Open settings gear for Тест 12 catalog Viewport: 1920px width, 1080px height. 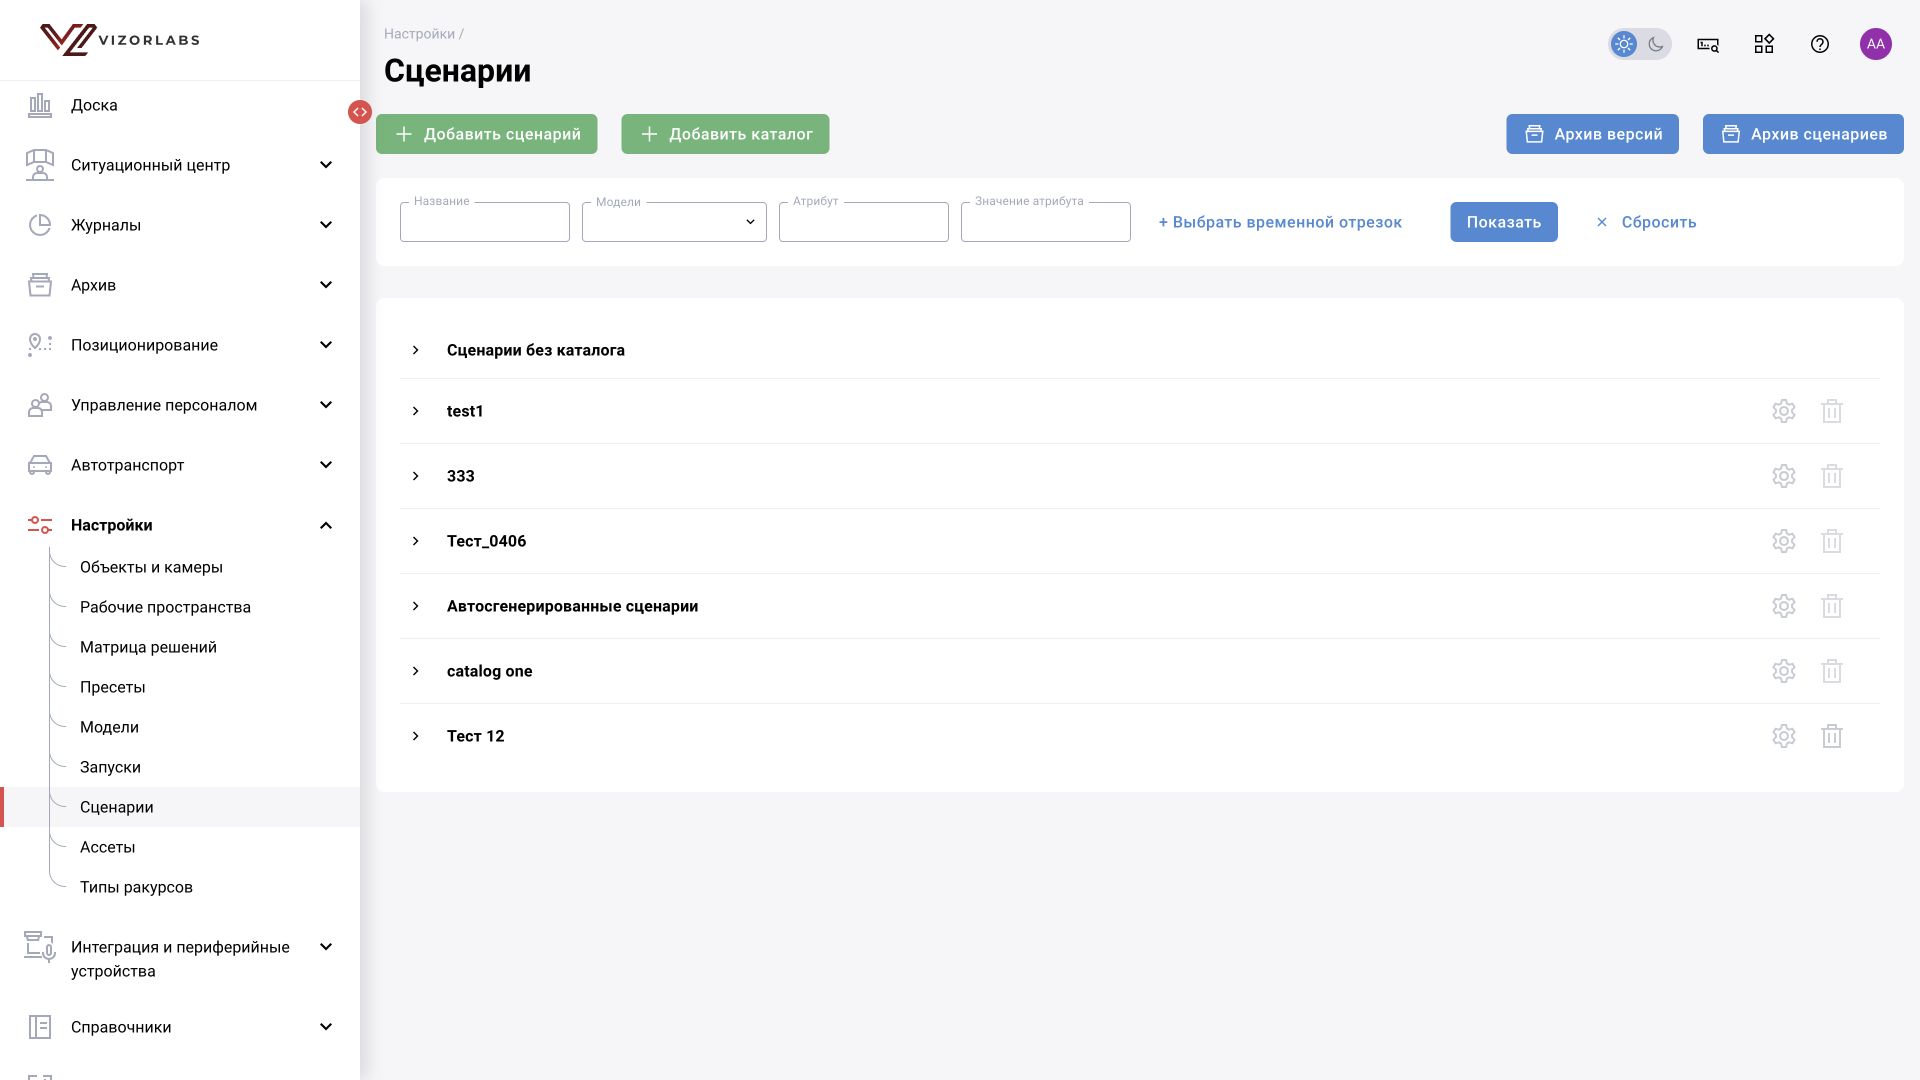click(1784, 736)
